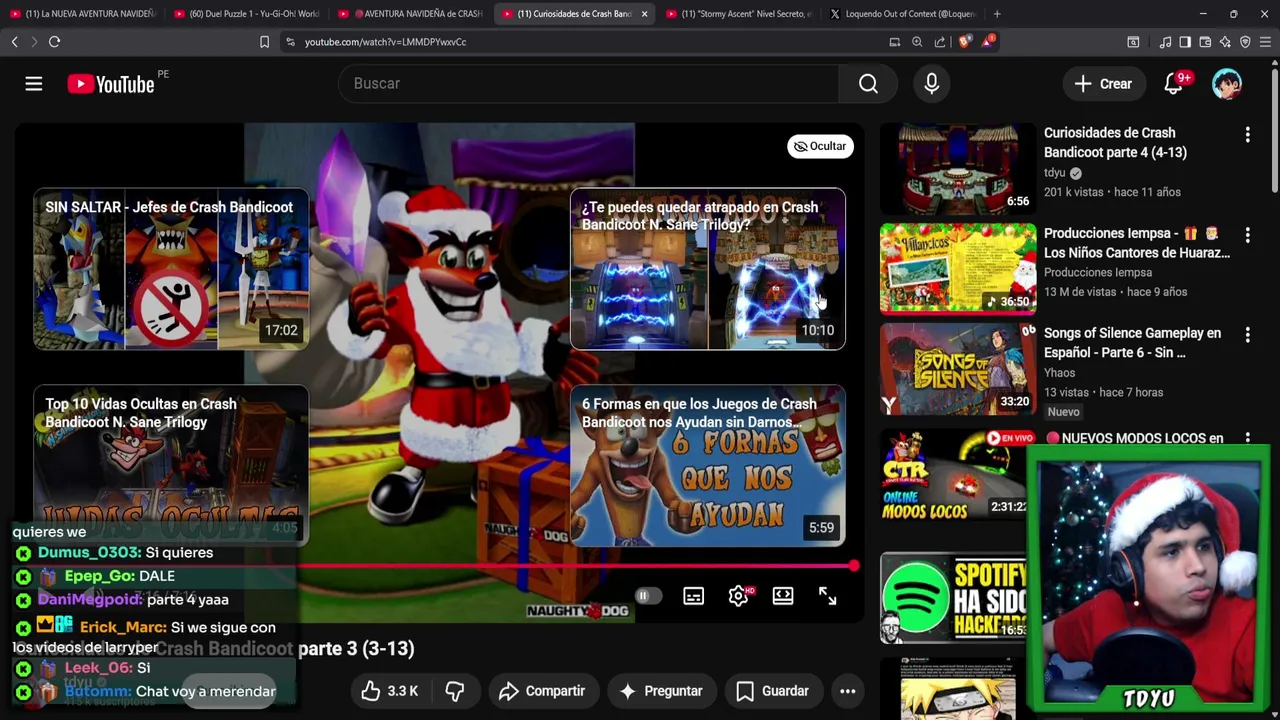The image size is (1280, 720).
Task: Seek using the red video progress bar
Action: pyautogui.click(x=439, y=567)
